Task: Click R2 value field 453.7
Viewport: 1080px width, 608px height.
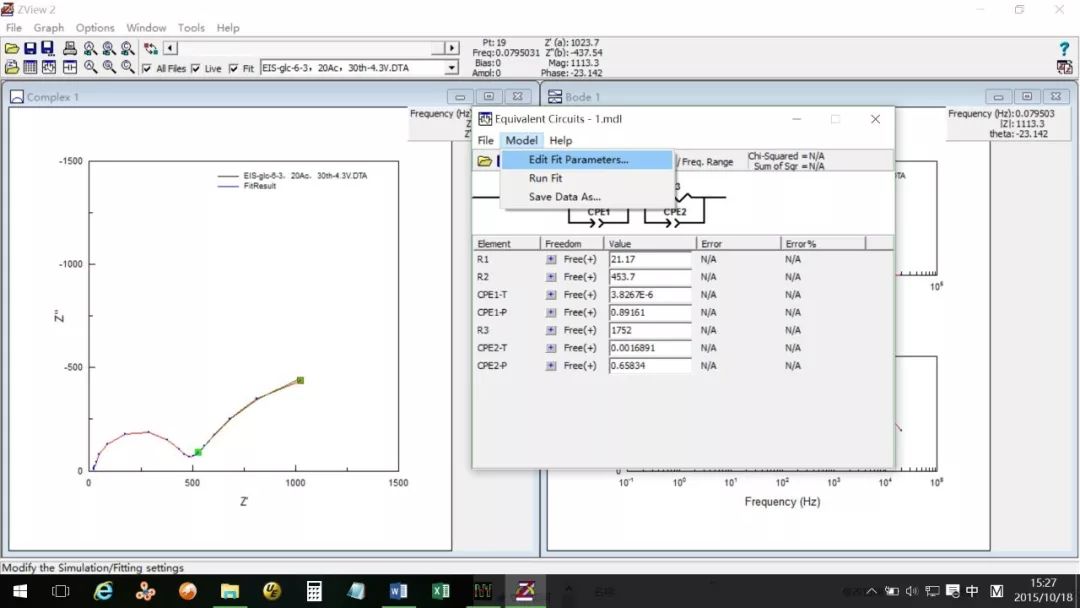Action: tap(650, 277)
